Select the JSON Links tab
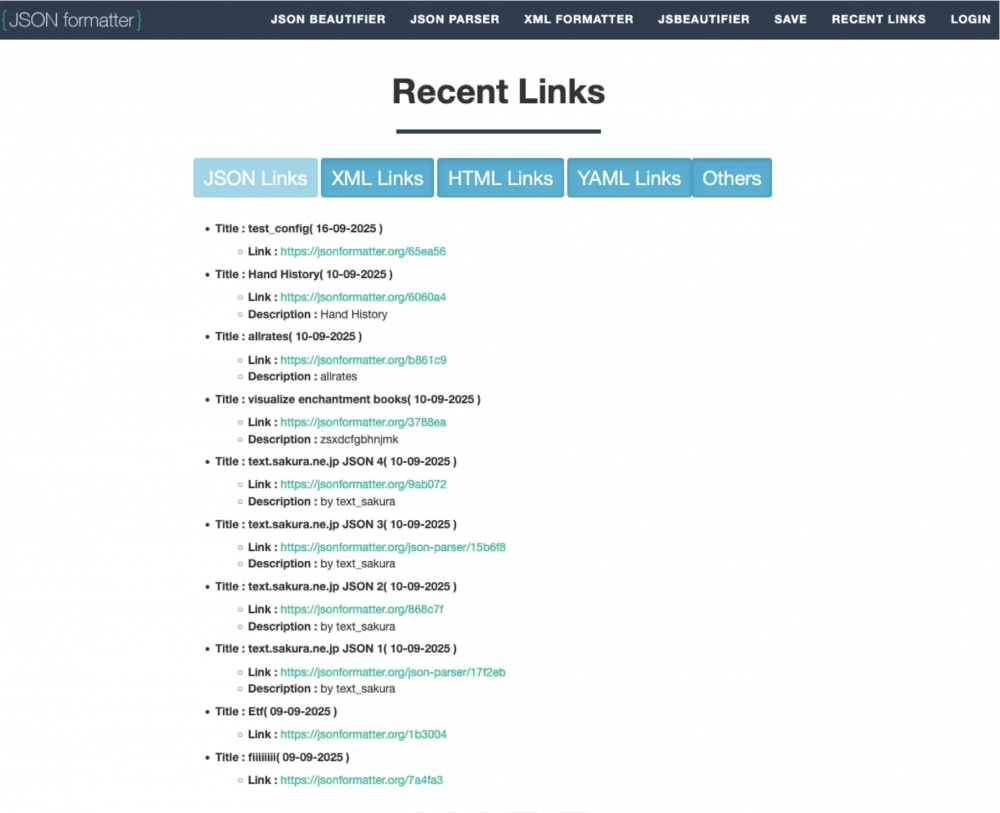This screenshot has width=1000, height=813. pyautogui.click(x=255, y=178)
